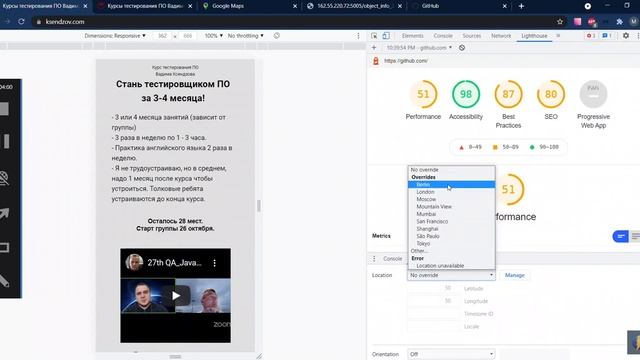
Task: Bookmark this page with the star icon
Action: 560,22
